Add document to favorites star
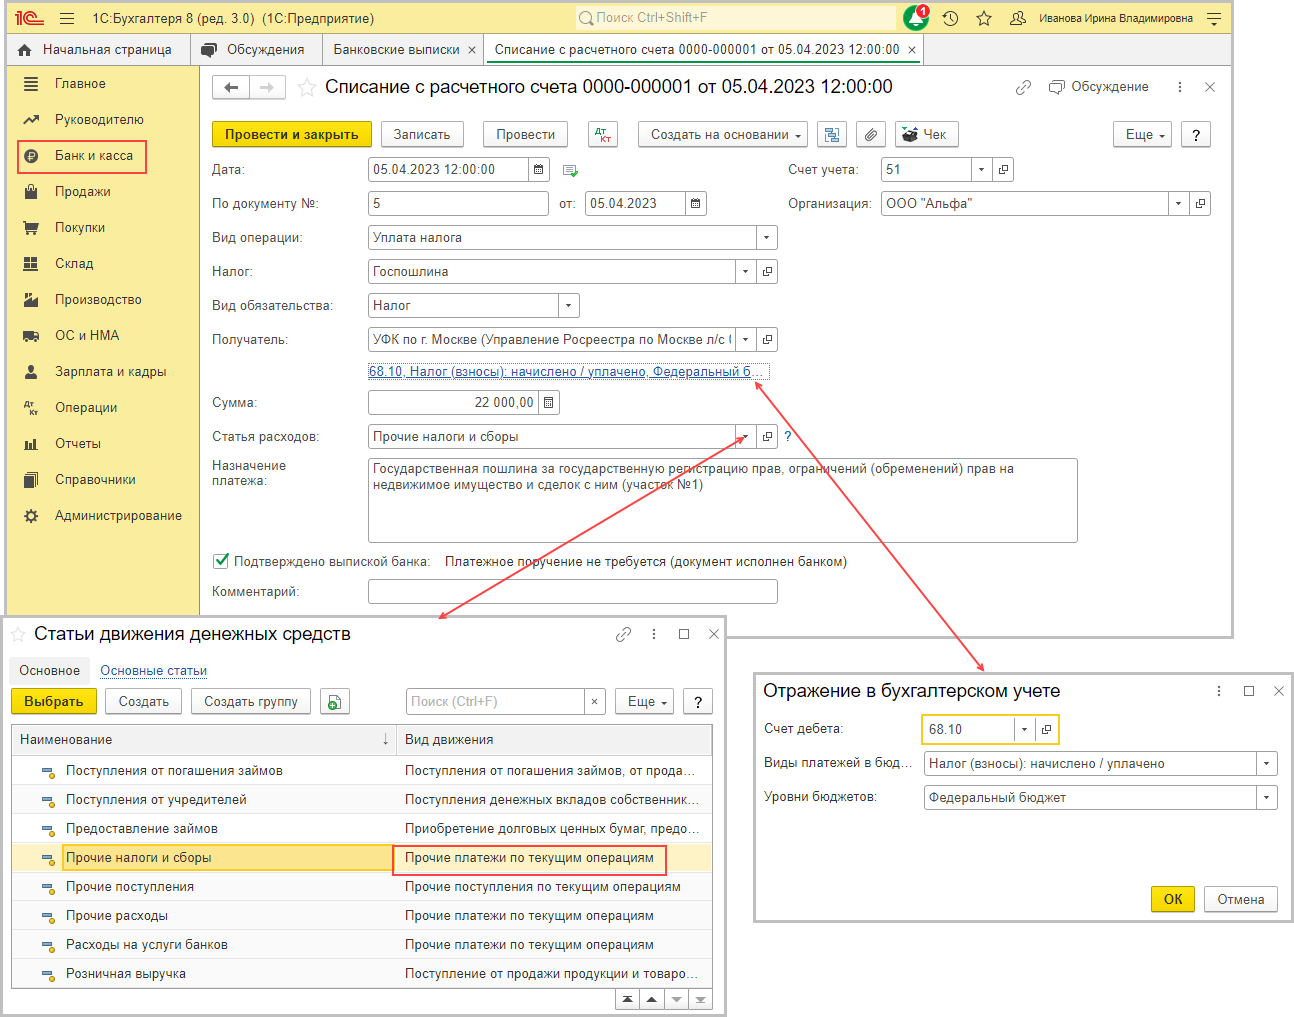 (307, 87)
